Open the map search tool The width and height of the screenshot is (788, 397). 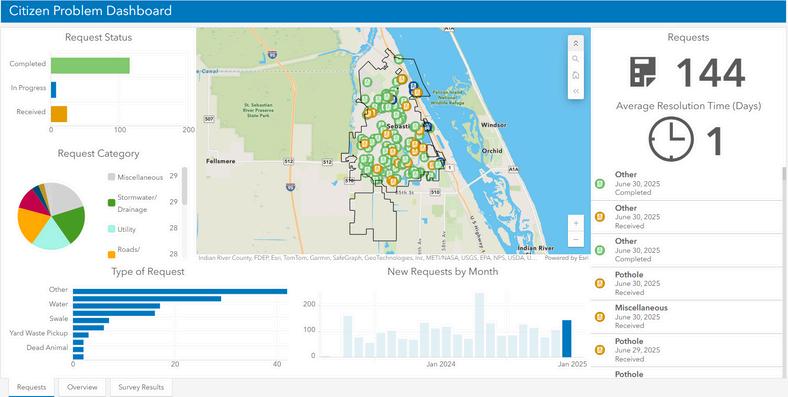575,59
